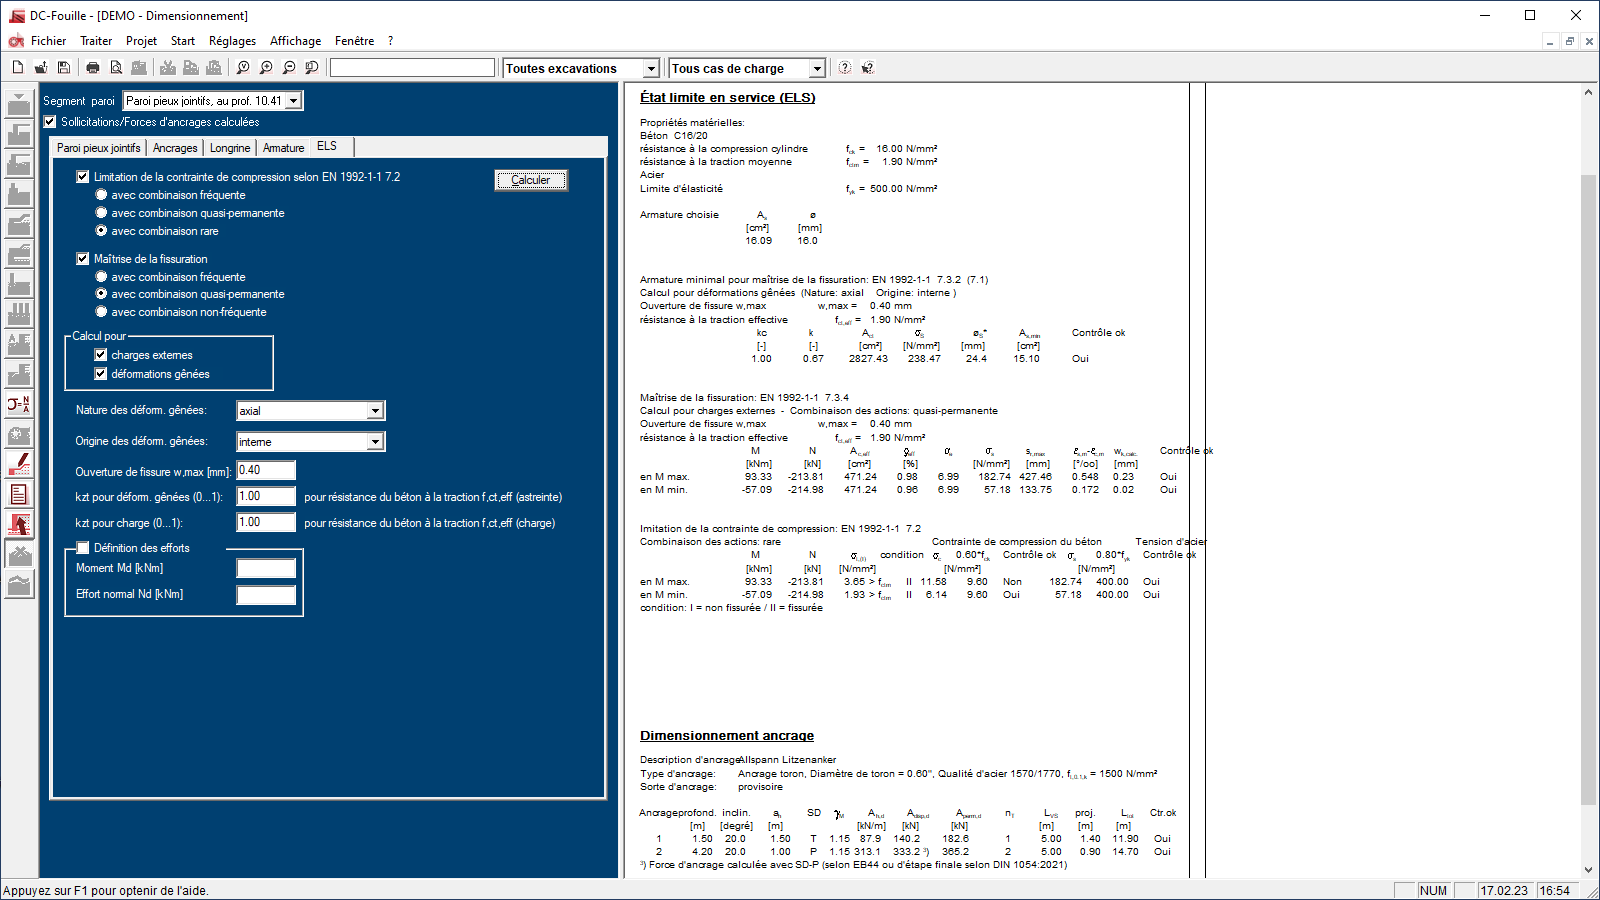Switch to the Armature tab
The width and height of the screenshot is (1600, 900).
(284, 148)
